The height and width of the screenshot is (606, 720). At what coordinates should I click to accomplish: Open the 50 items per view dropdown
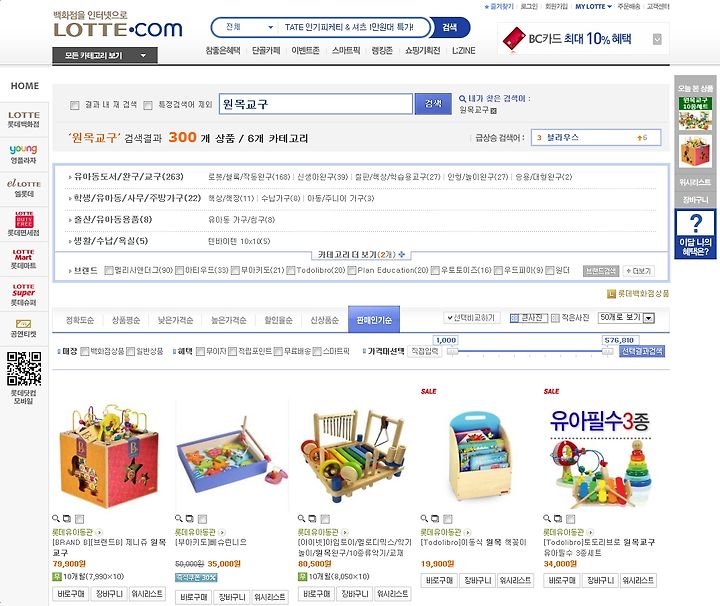click(x=626, y=318)
